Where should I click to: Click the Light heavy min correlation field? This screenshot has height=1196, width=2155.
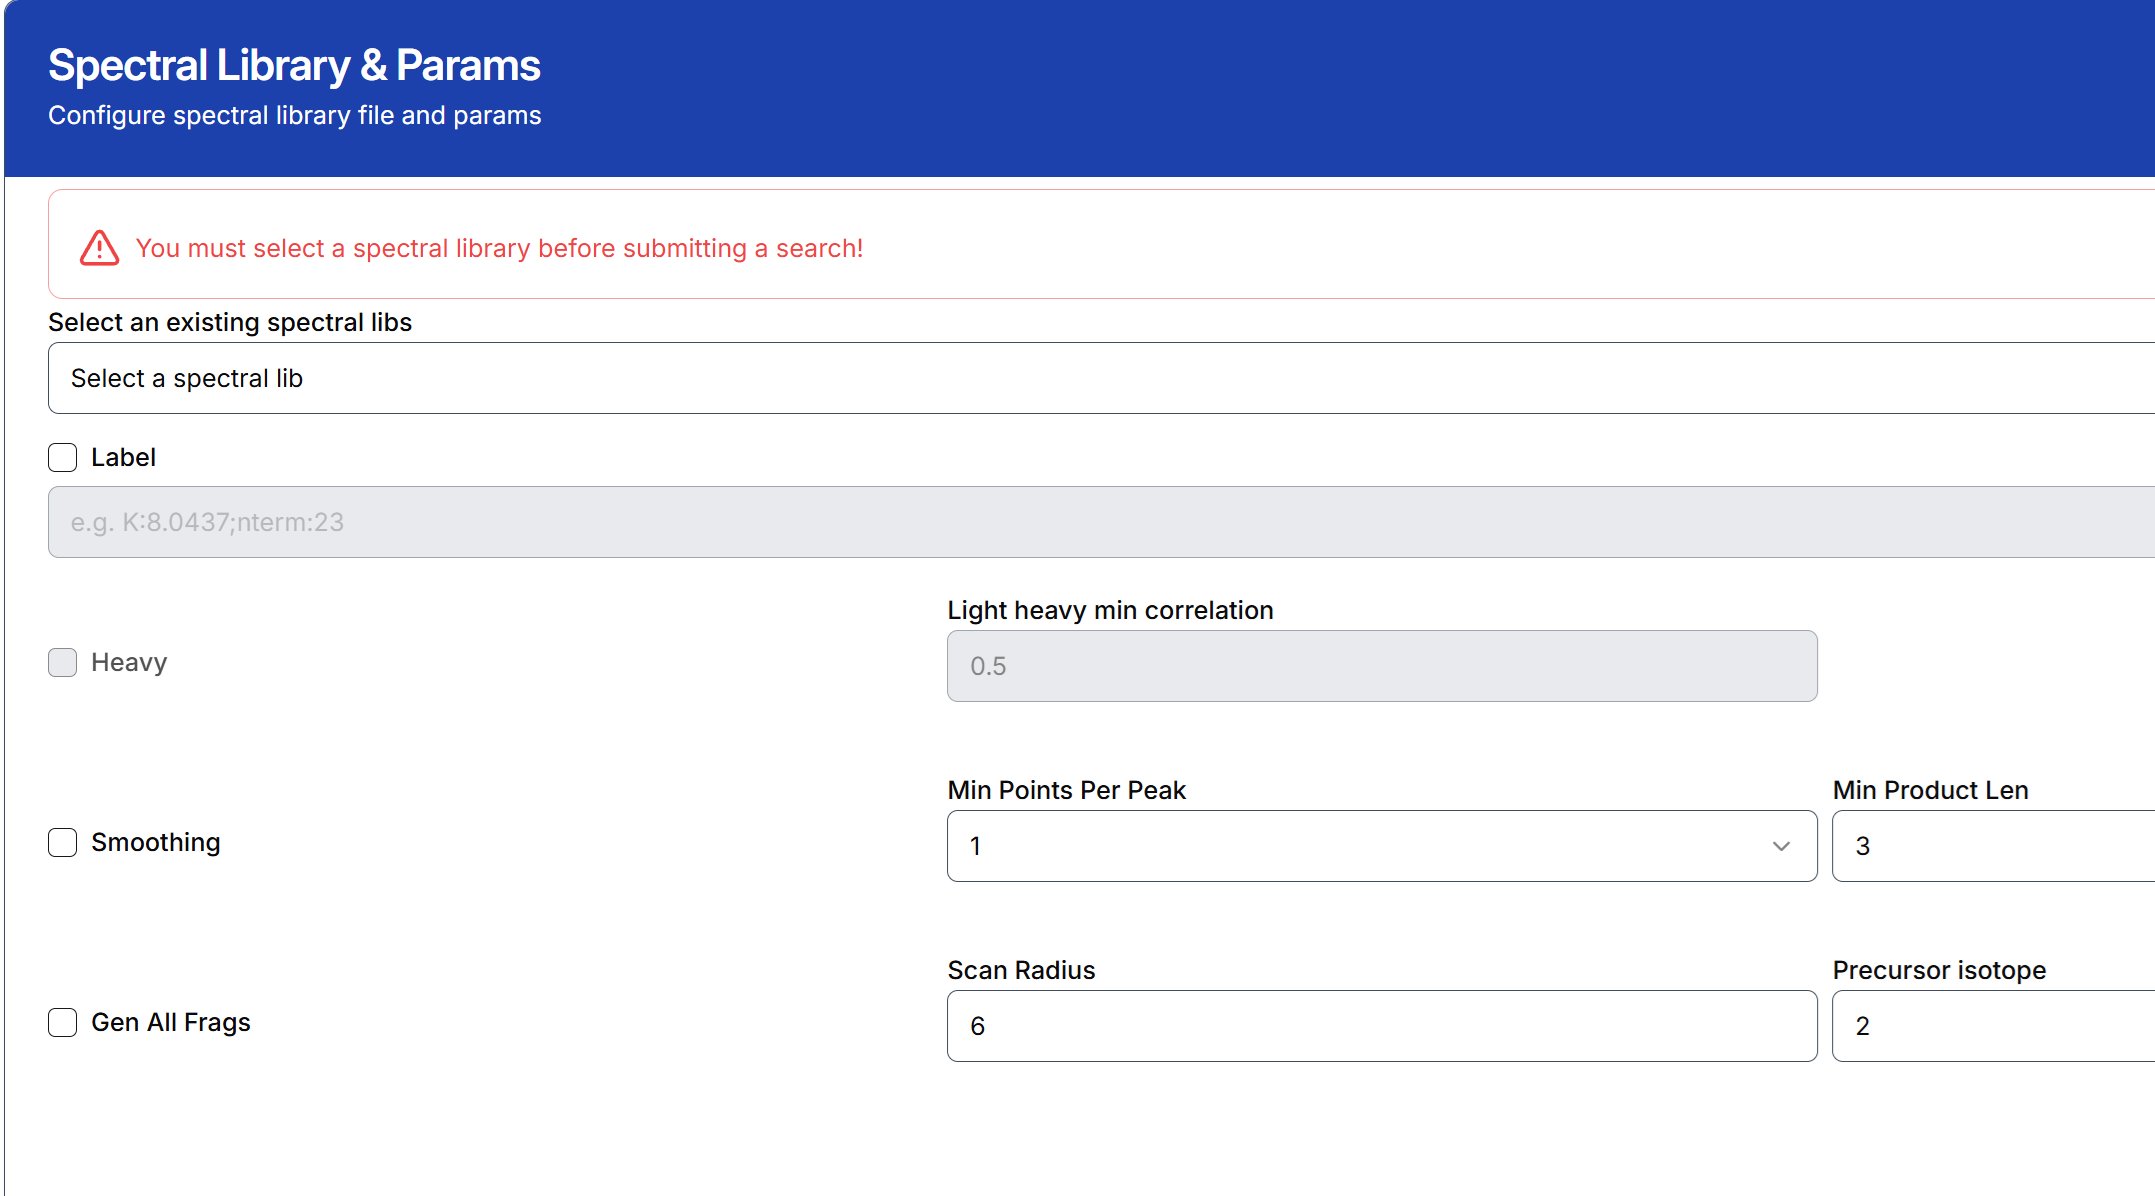pos(1381,666)
